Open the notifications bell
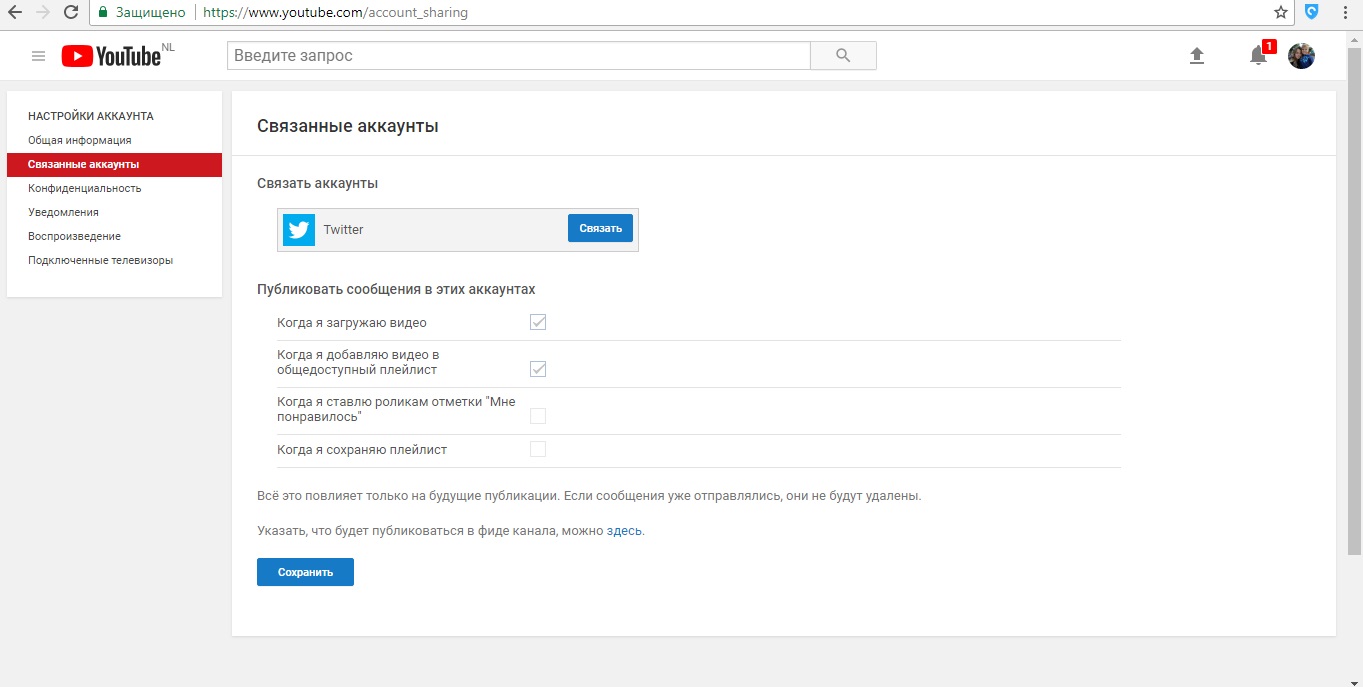Viewport: 1363px width, 687px height. click(1258, 56)
